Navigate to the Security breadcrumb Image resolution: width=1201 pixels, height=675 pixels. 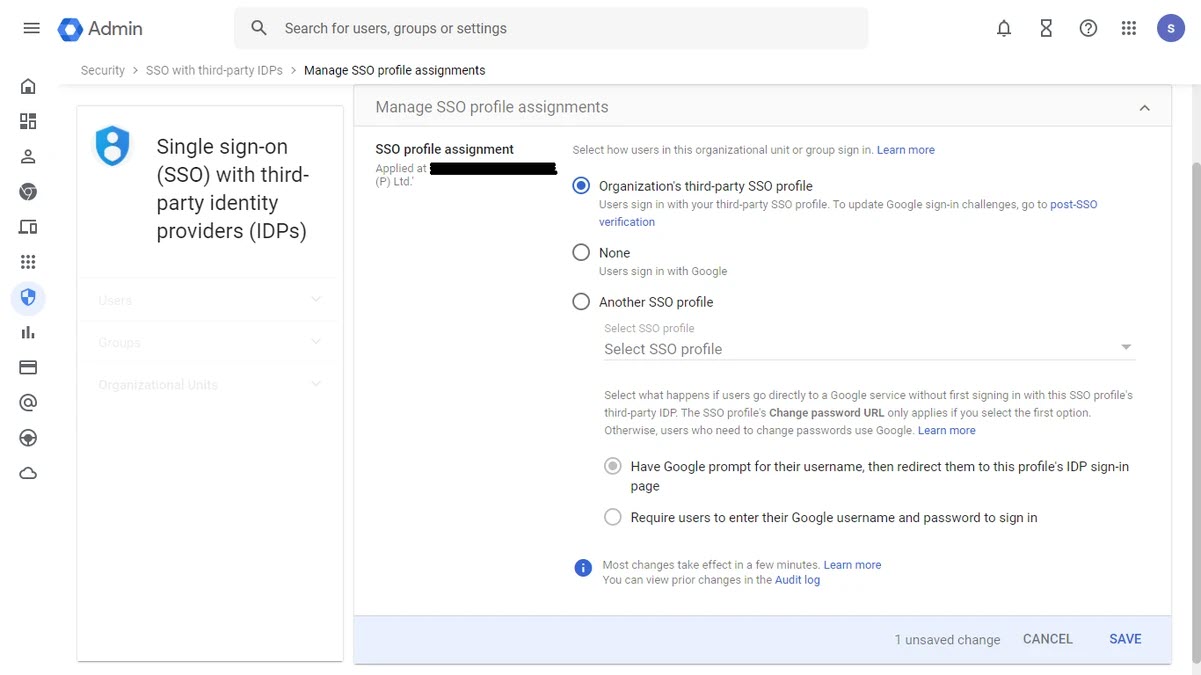pos(103,71)
